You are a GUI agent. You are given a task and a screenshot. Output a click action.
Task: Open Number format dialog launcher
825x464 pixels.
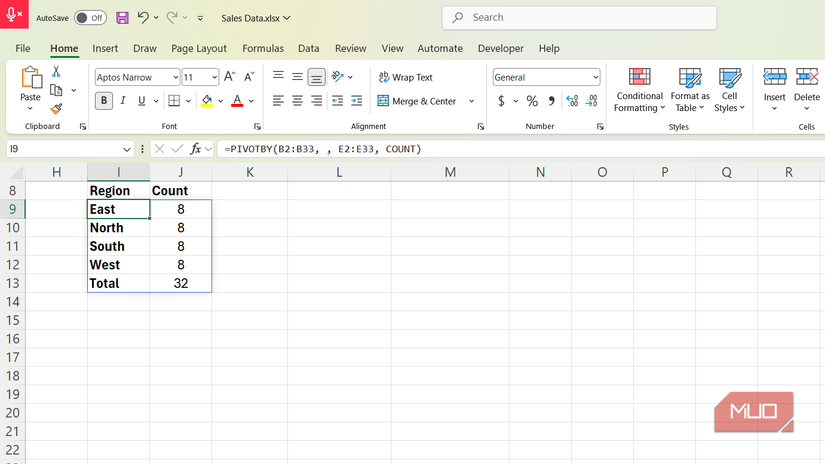pyautogui.click(x=600, y=126)
